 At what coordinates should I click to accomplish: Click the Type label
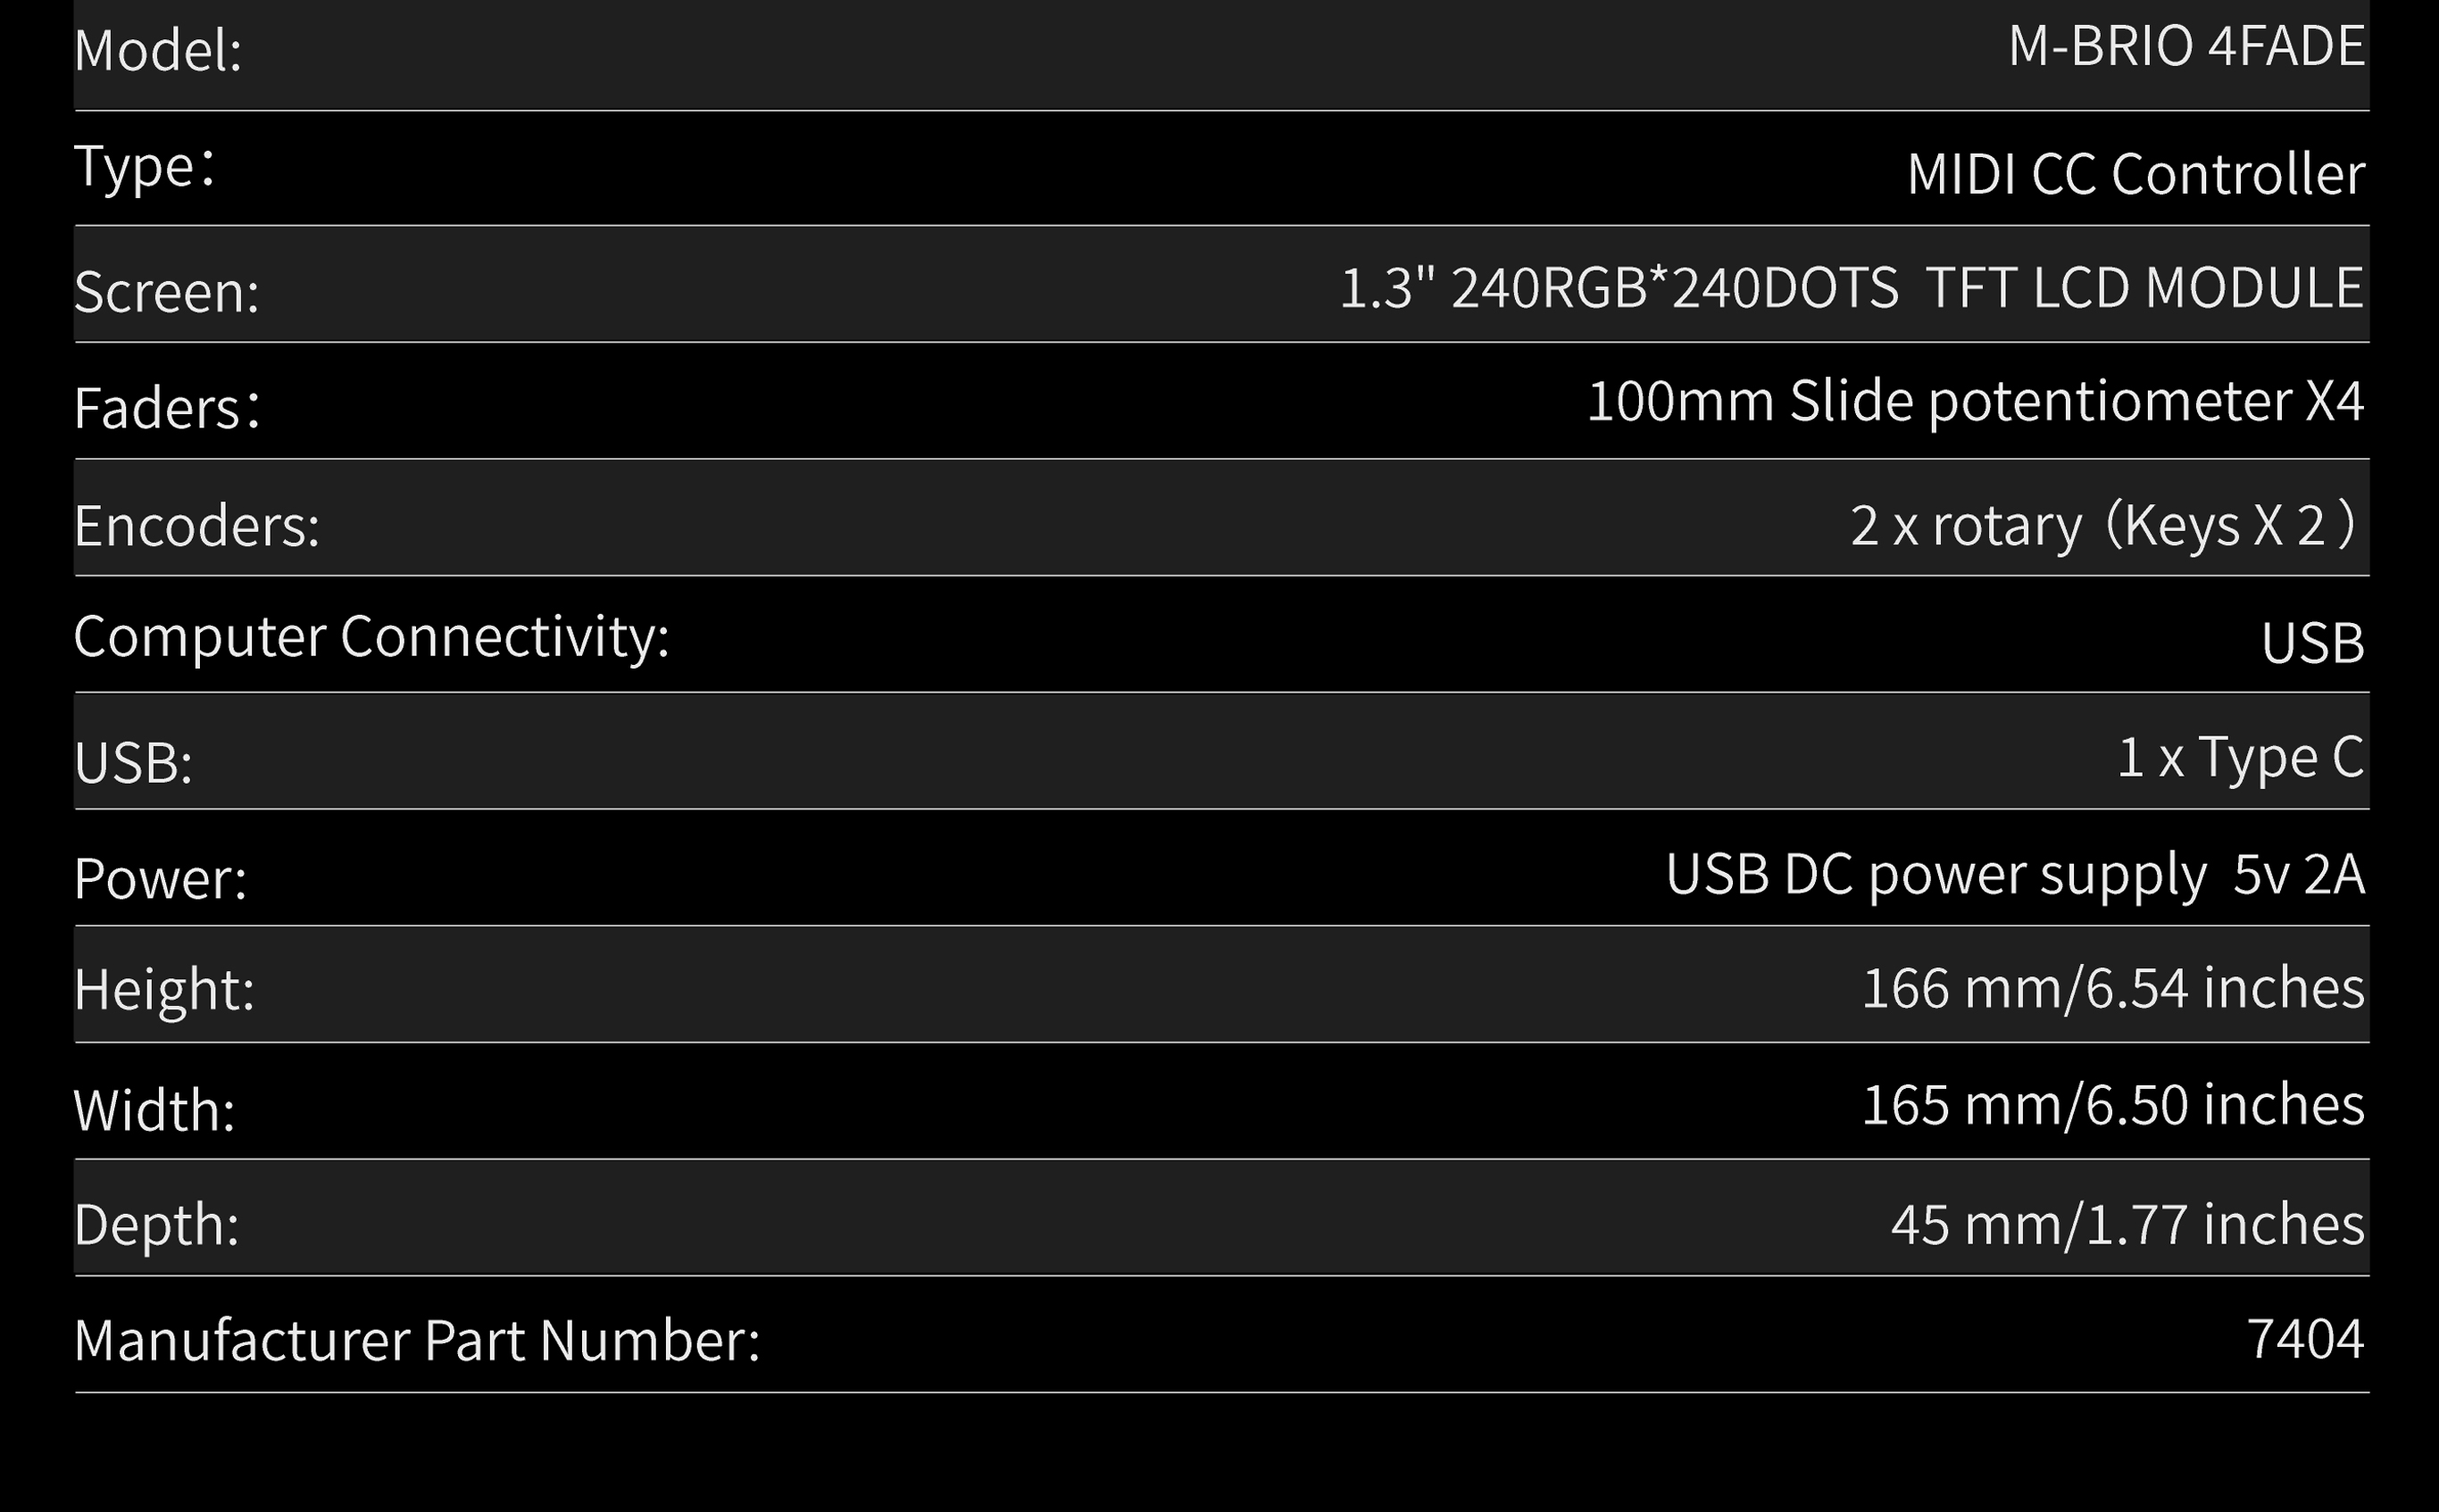pyautogui.click(x=144, y=167)
